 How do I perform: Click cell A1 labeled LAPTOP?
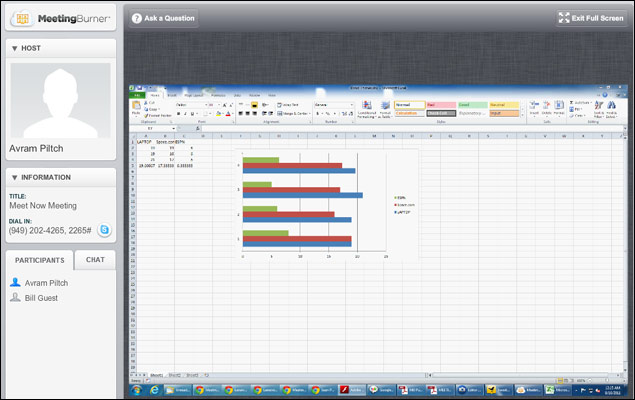coord(145,142)
